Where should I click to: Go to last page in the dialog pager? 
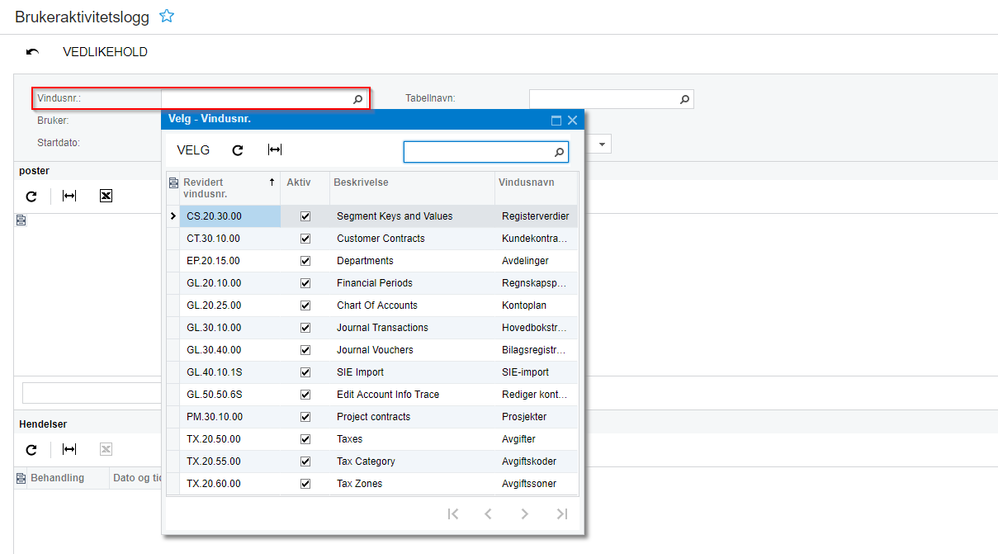(561, 514)
